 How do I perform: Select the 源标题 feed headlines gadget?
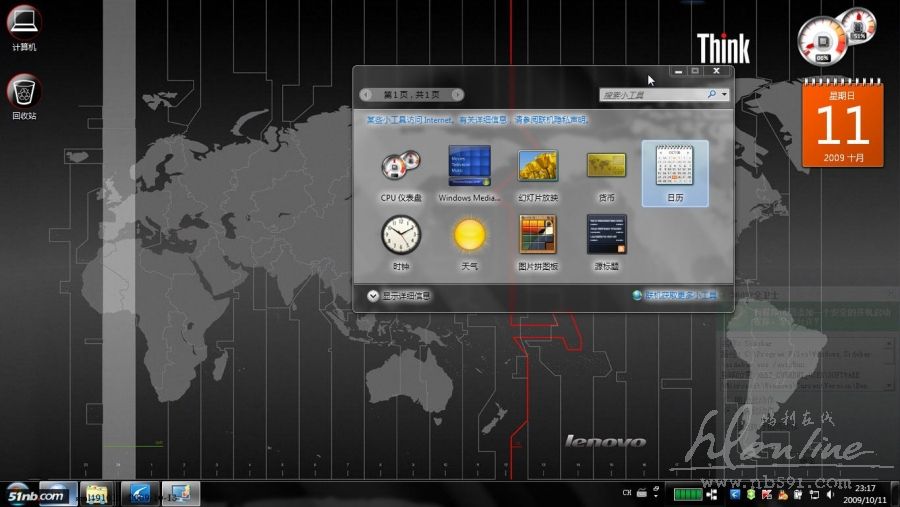[606, 241]
